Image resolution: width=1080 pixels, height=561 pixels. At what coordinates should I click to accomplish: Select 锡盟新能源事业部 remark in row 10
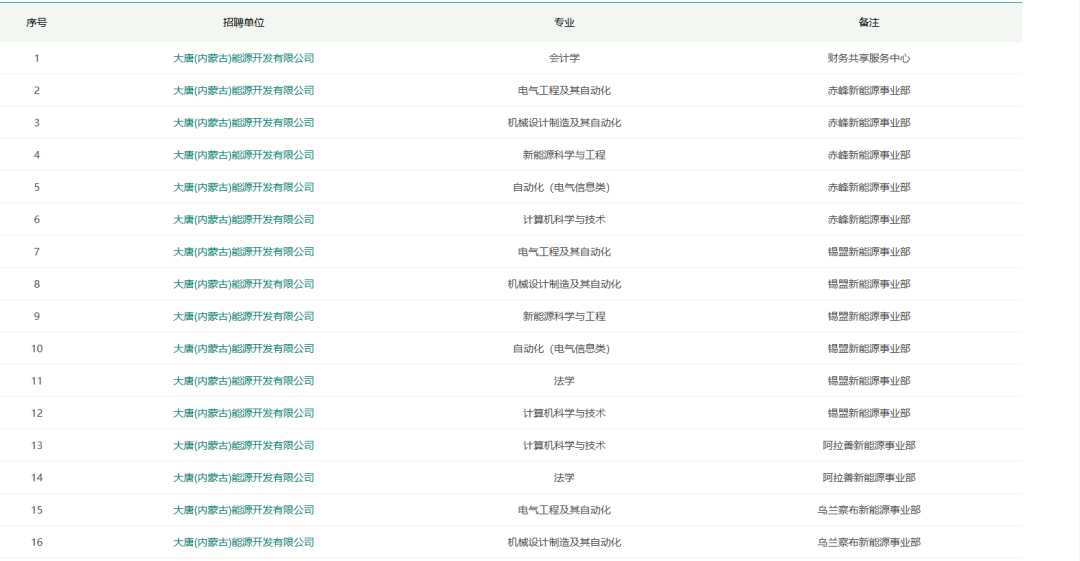[869, 349]
